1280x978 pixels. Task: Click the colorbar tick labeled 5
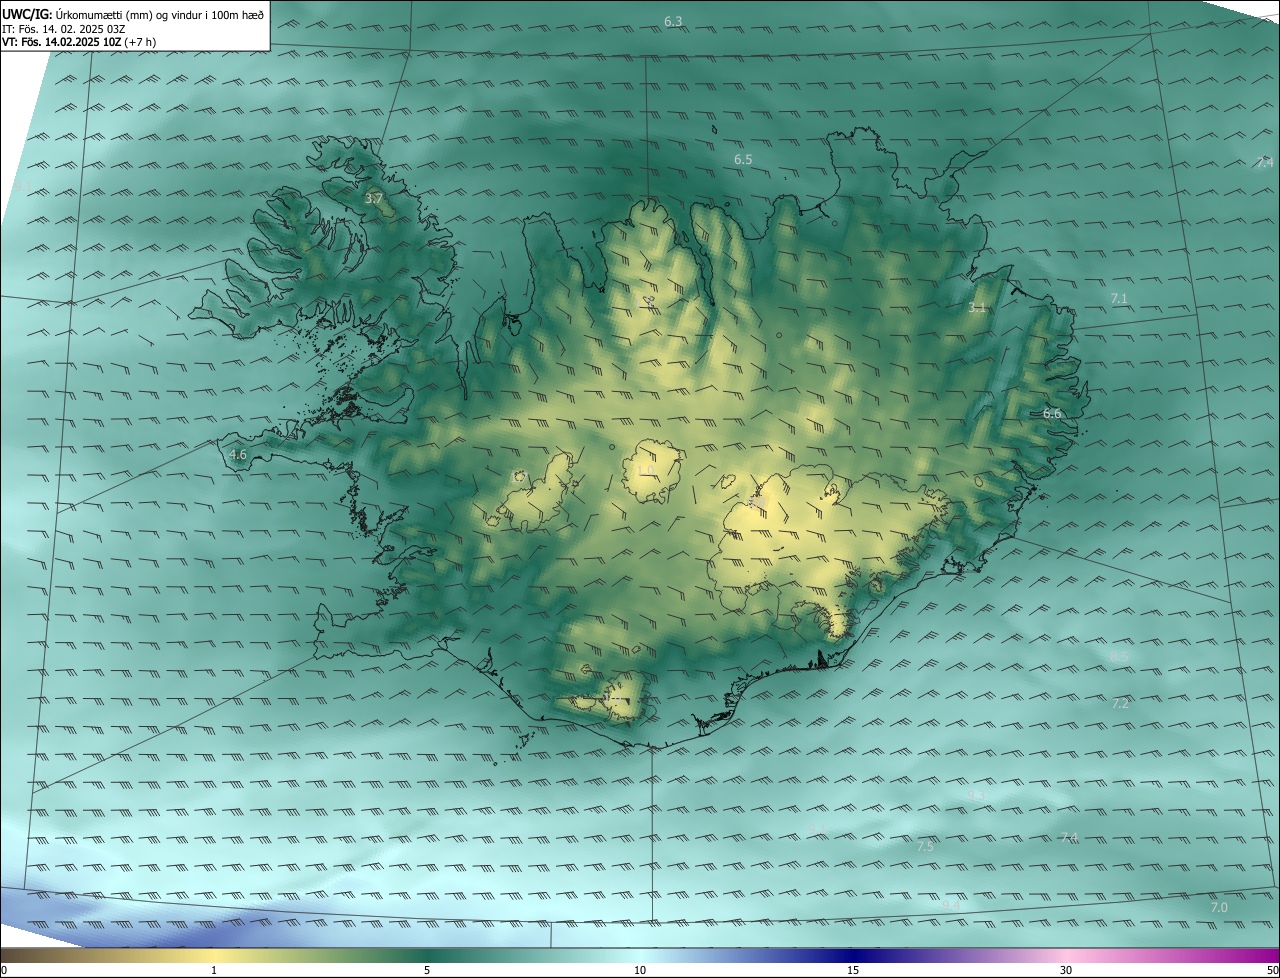coord(427,970)
